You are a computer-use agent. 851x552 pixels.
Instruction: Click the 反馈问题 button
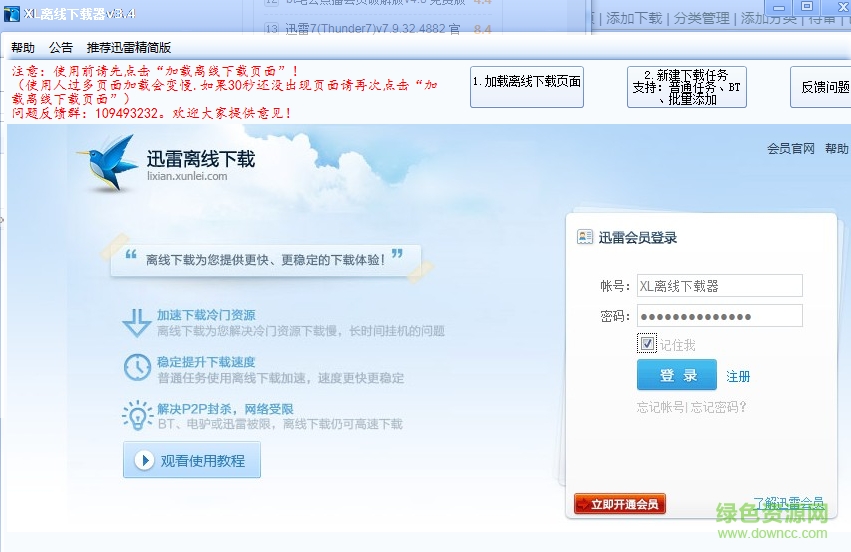(821, 87)
